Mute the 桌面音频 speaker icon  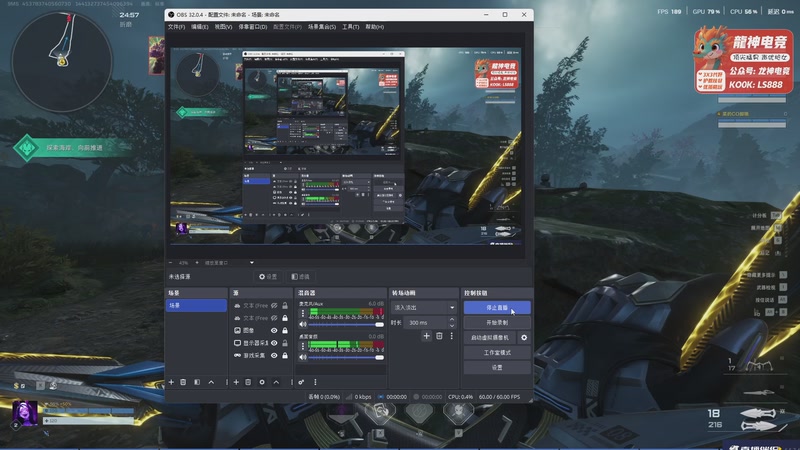pyautogui.click(x=303, y=357)
